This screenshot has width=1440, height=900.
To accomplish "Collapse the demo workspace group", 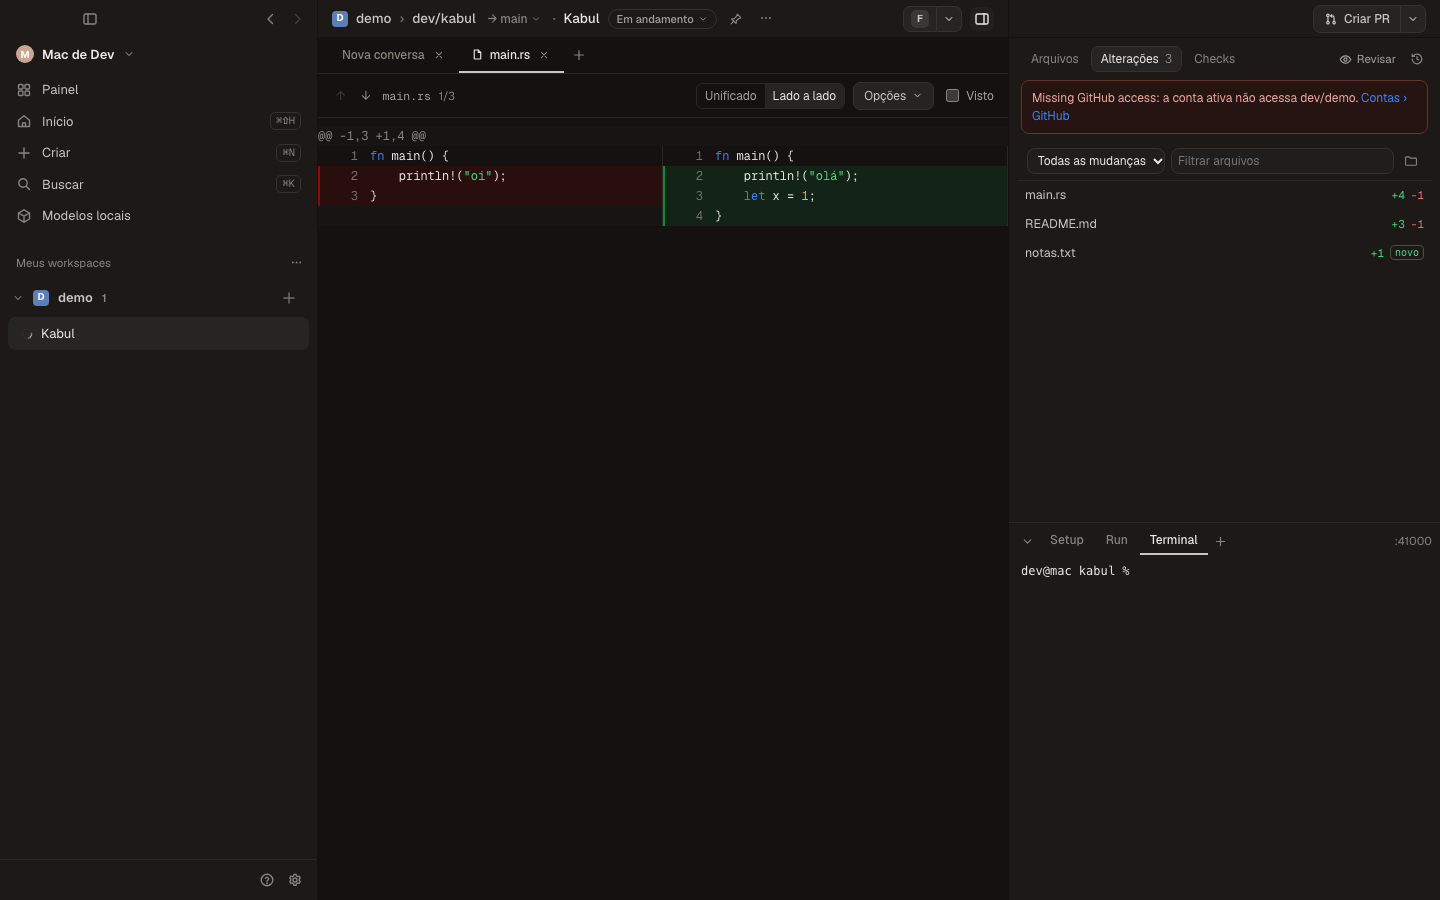I will 18,298.
